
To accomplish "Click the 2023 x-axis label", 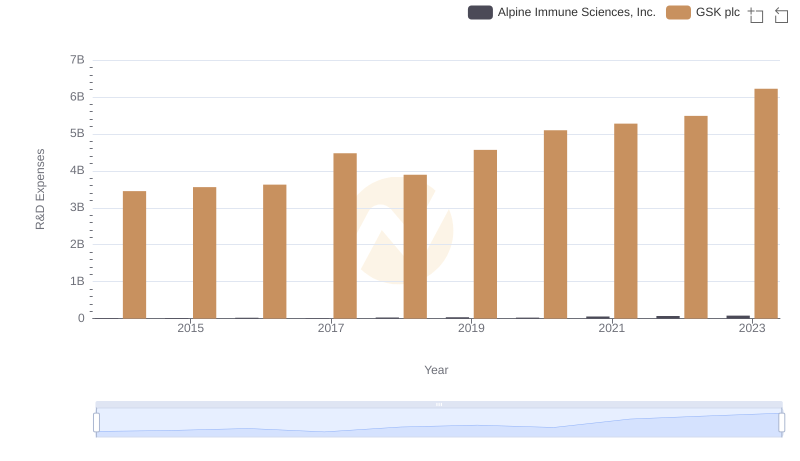I will pyautogui.click(x=752, y=328).
